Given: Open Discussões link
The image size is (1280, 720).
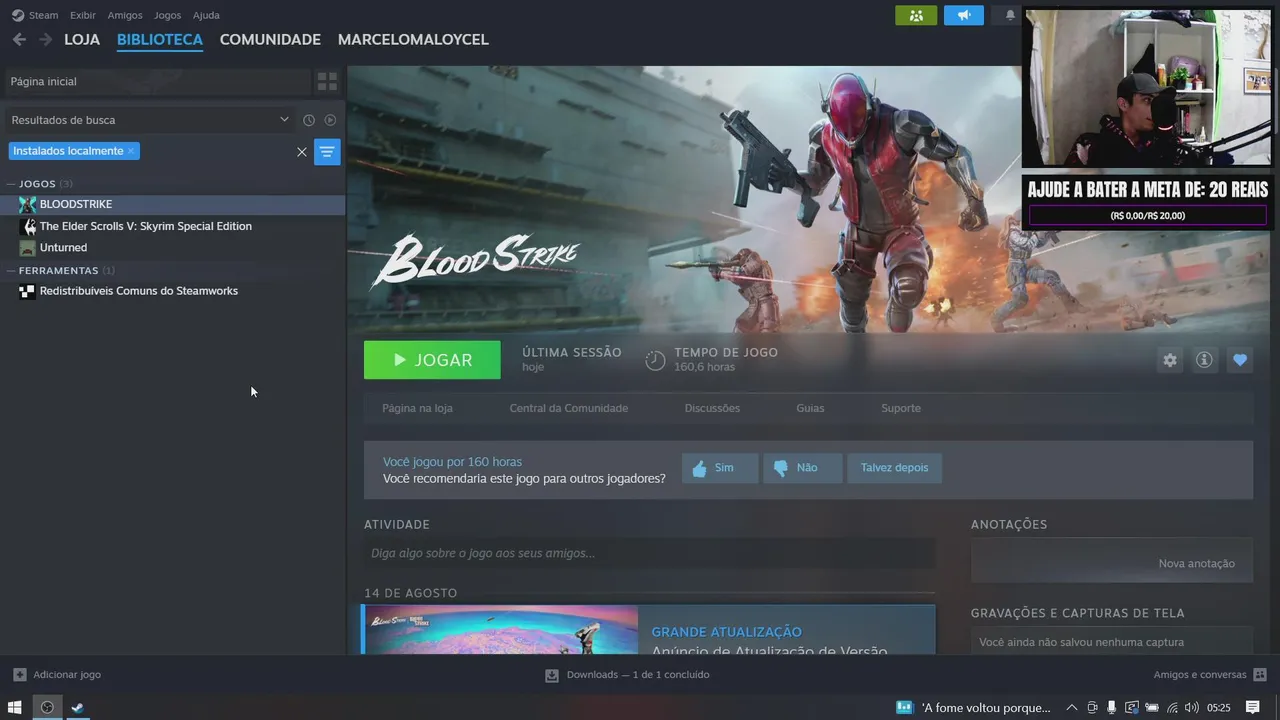Looking at the screenshot, I should click(x=712, y=408).
